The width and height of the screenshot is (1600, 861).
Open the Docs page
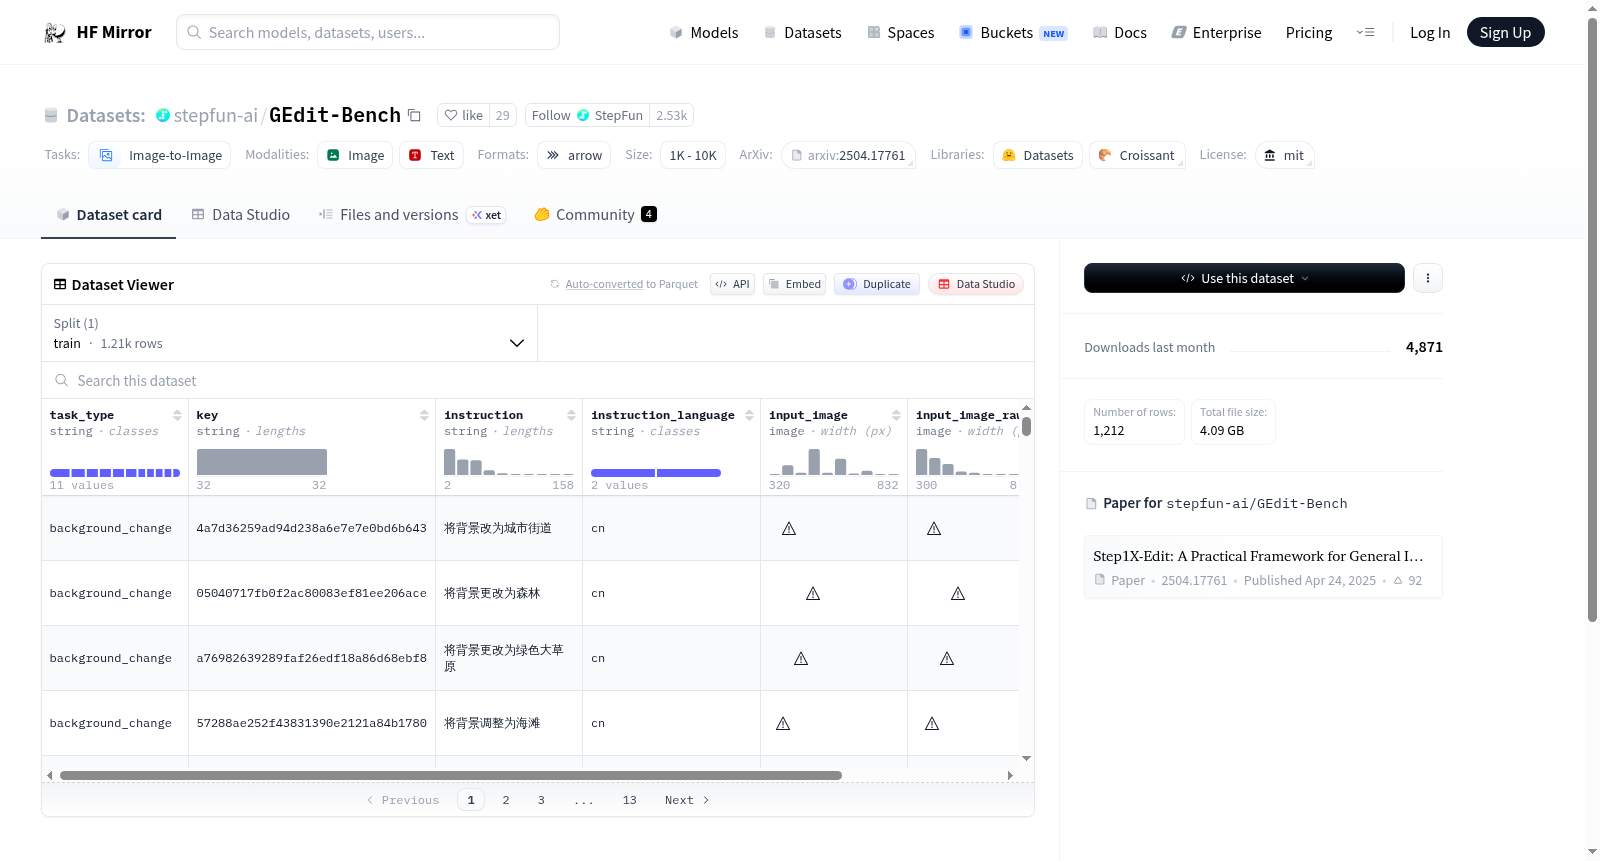coord(1120,33)
